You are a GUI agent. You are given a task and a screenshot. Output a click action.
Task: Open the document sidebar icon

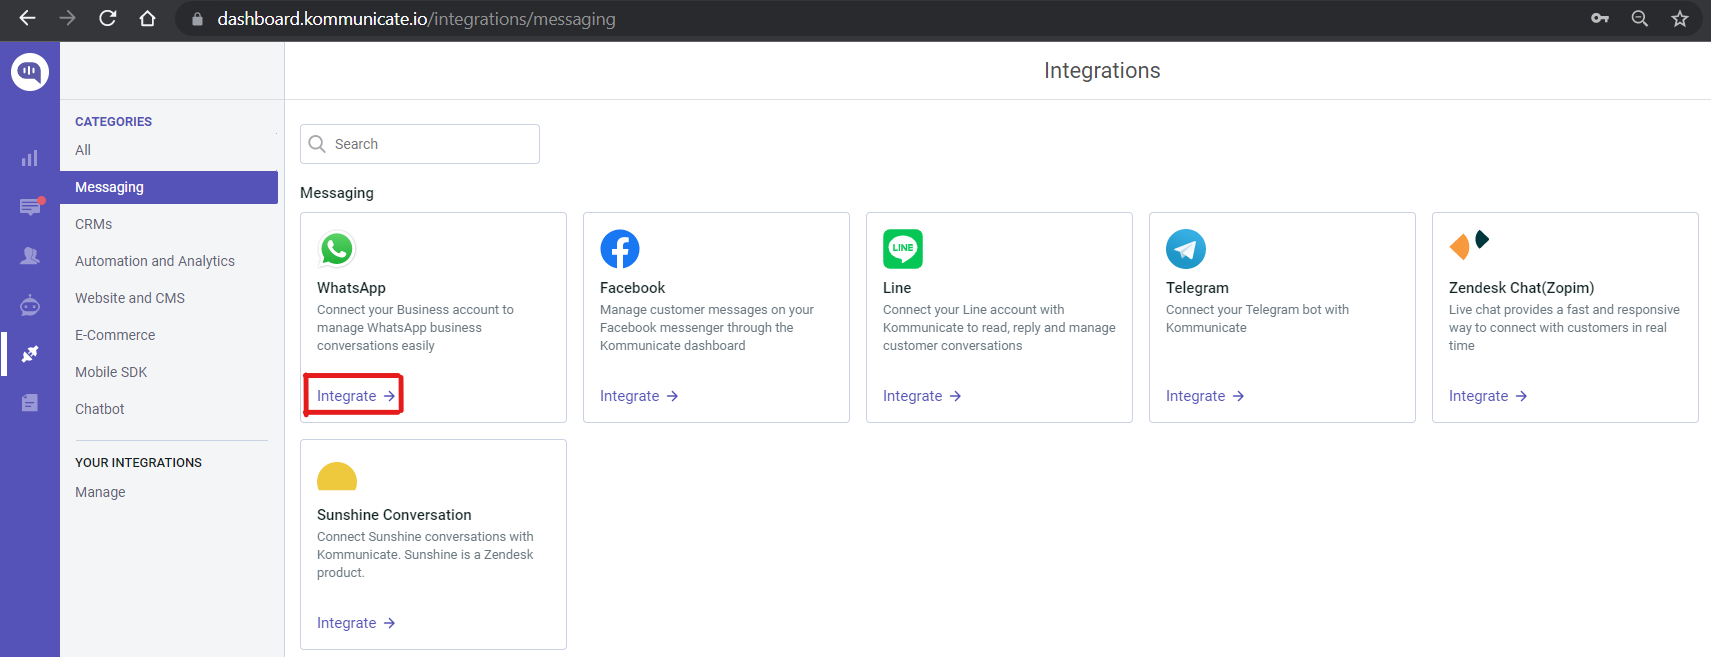pyautogui.click(x=30, y=403)
